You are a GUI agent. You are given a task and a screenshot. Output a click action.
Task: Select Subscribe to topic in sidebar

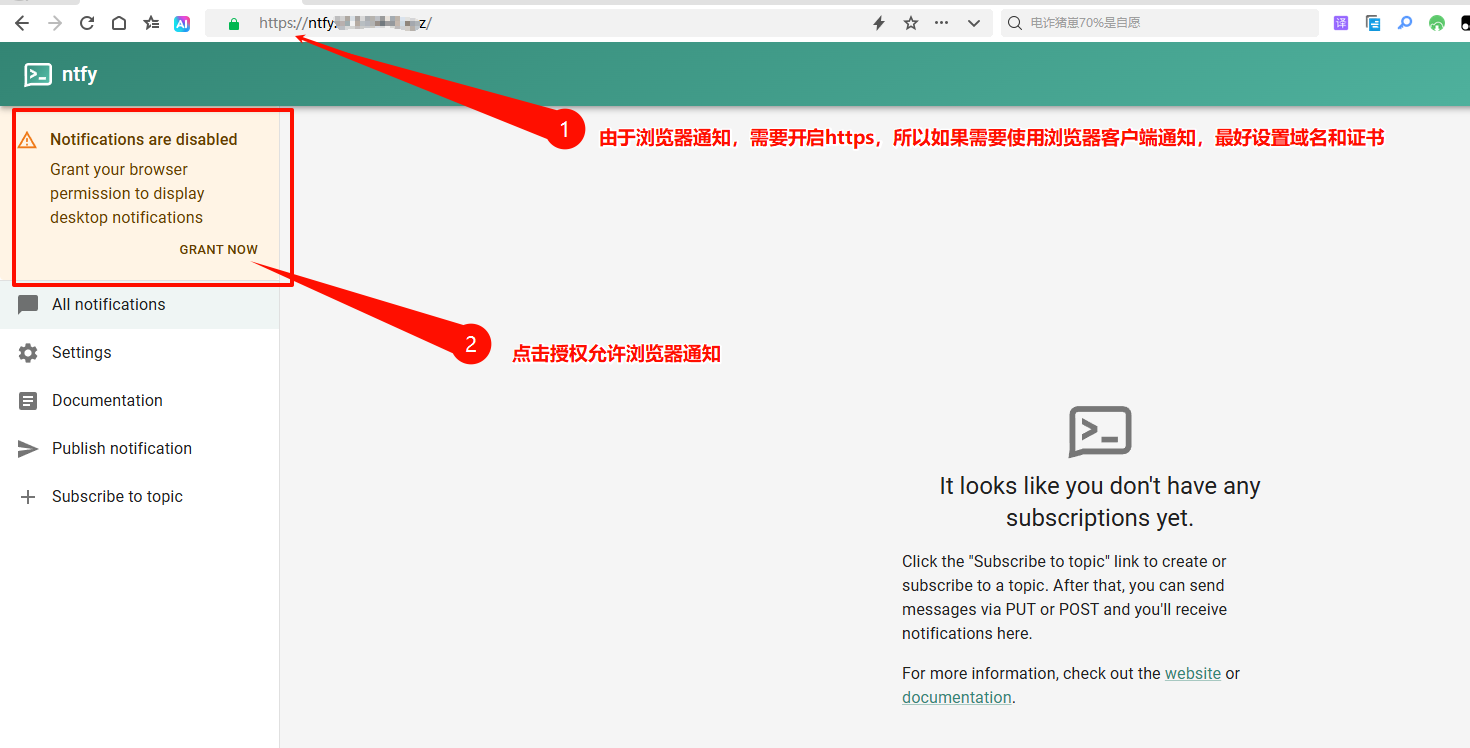(x=140, y=497)
